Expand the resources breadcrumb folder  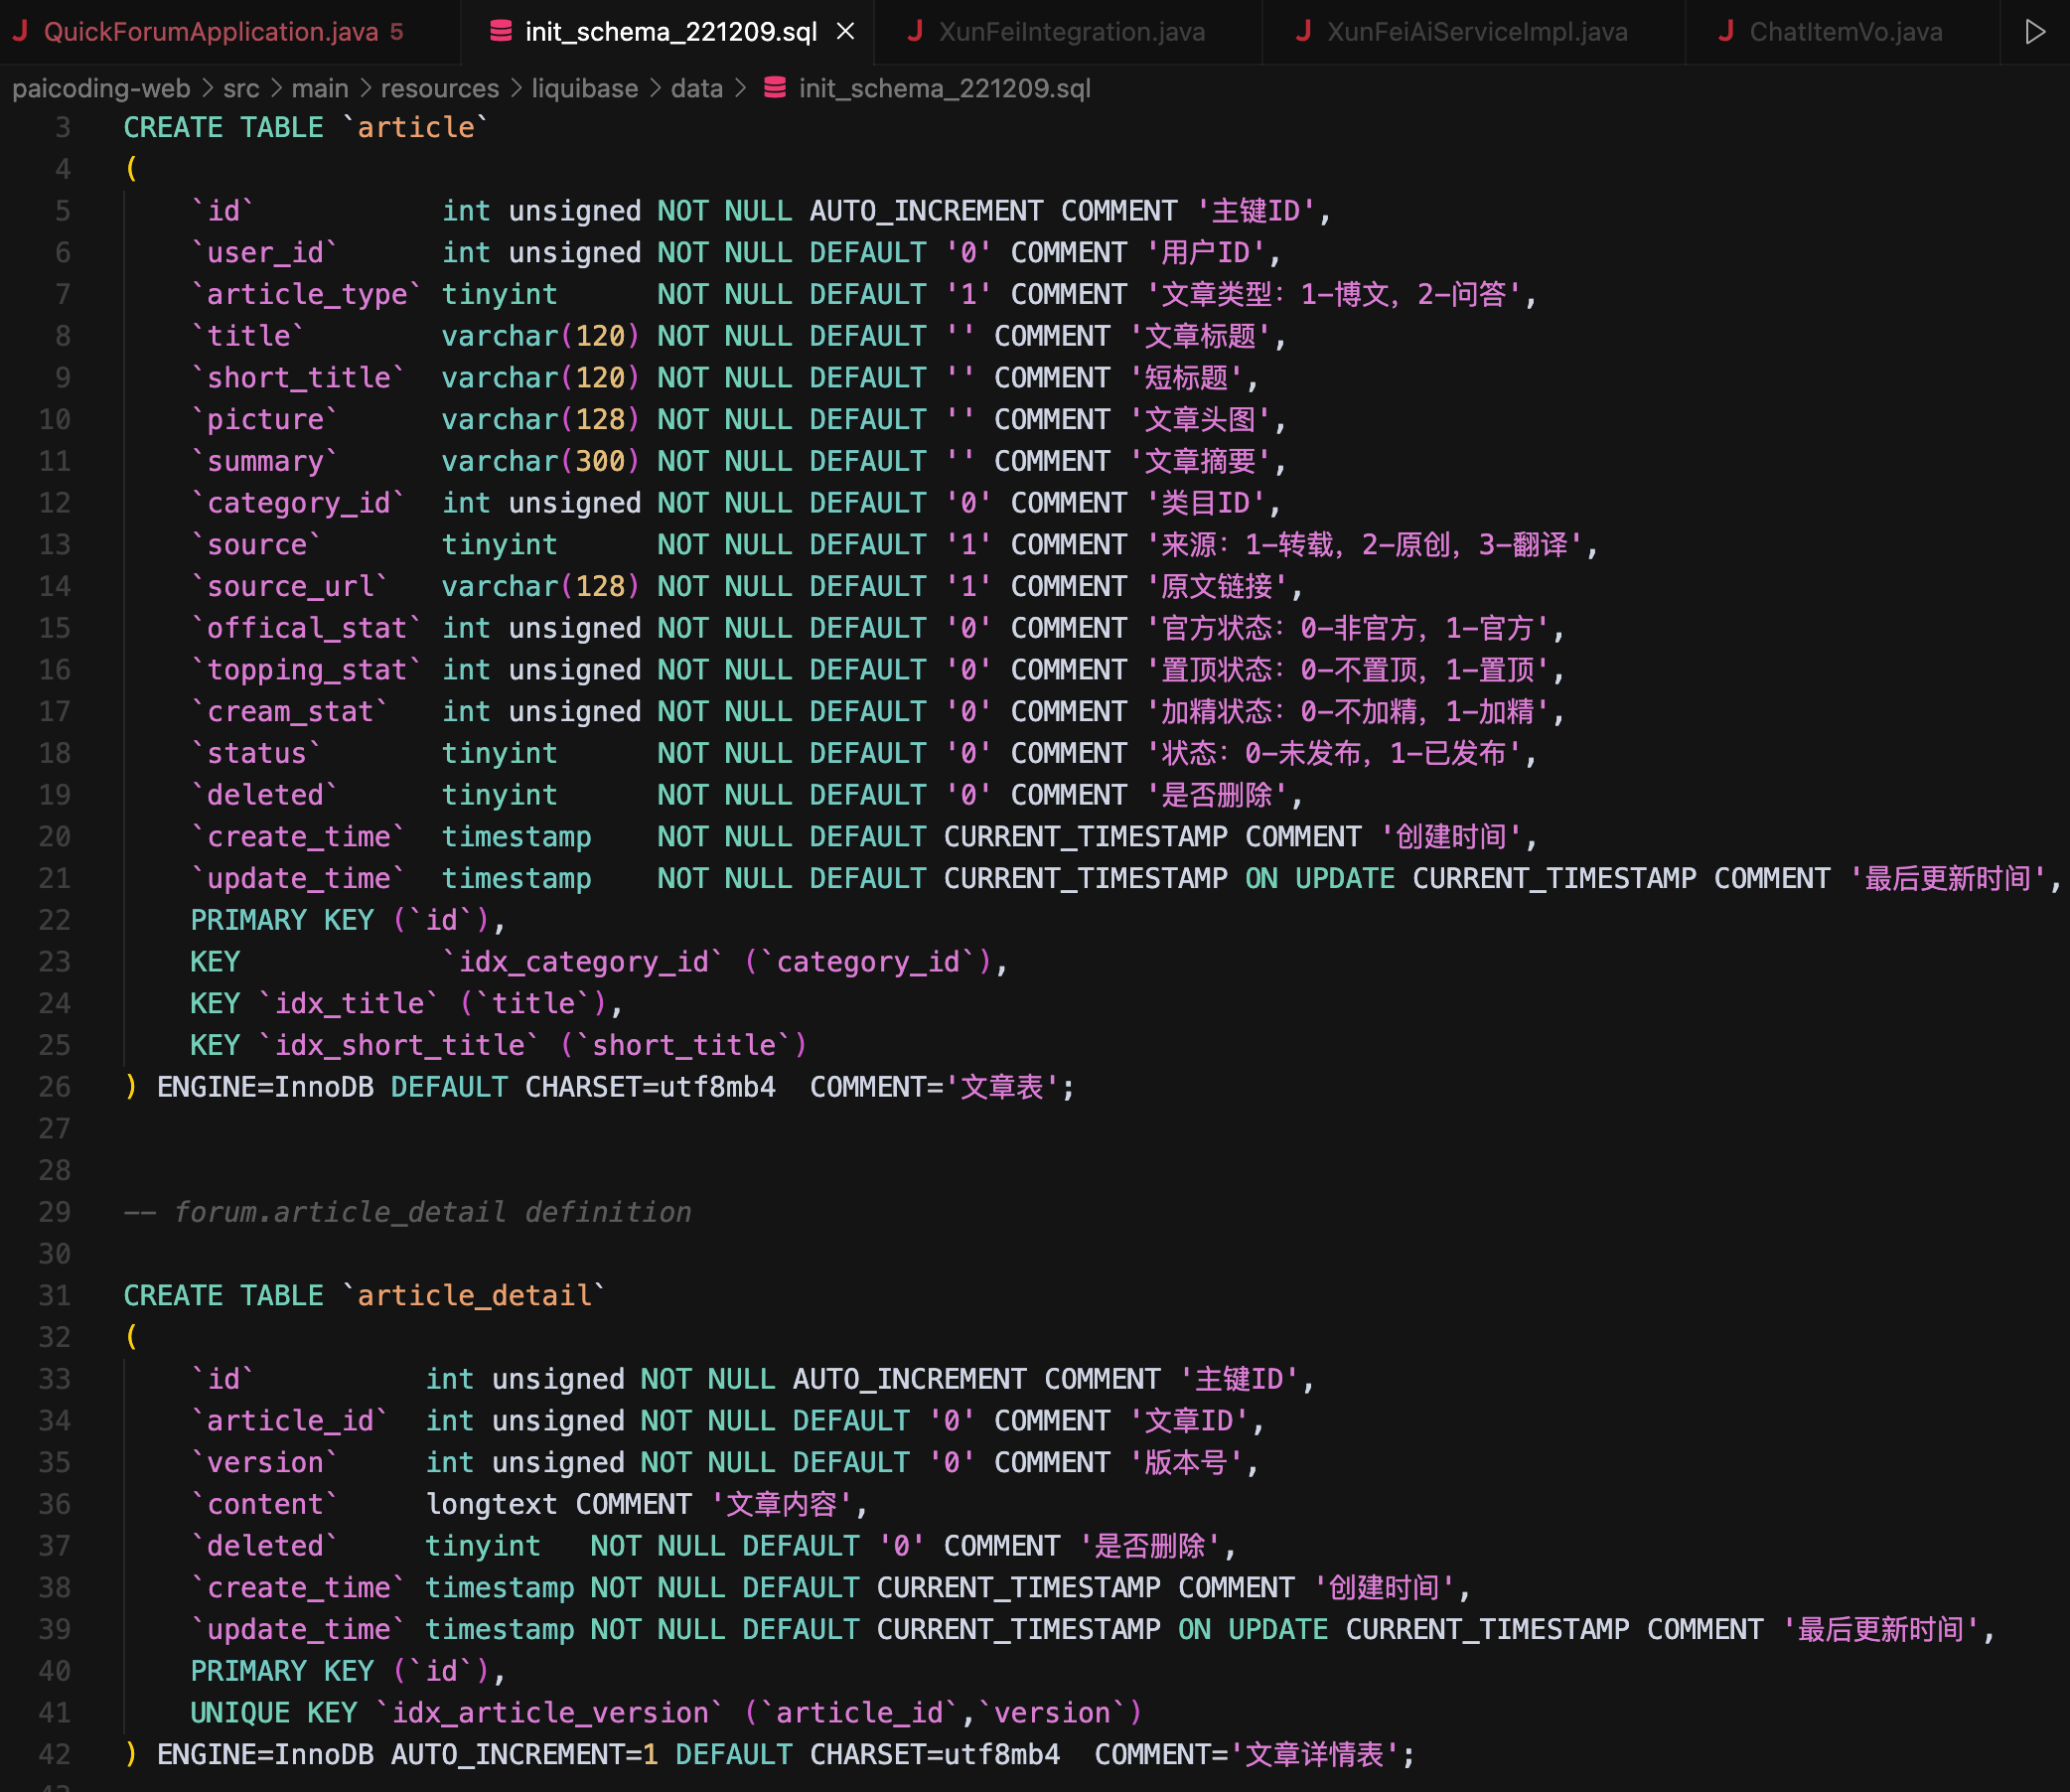point(439,88)
